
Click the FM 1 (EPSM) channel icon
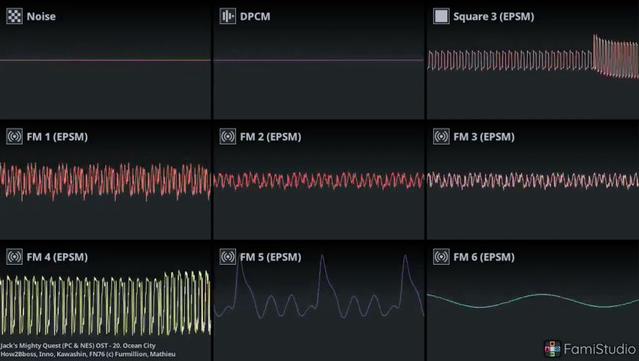[14, 136]
